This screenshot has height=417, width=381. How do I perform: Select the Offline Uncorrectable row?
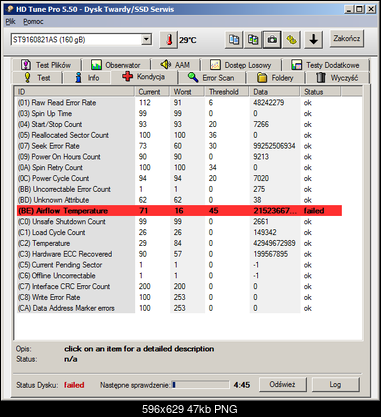pos(179,276)
